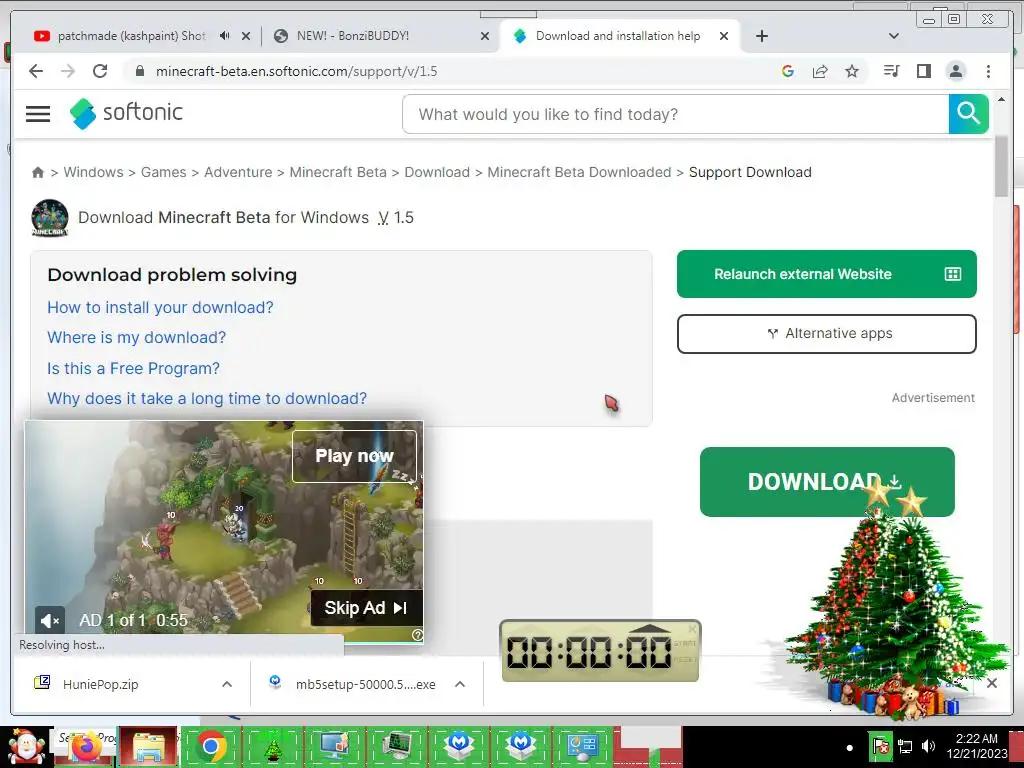1024x768 pixels.
Task: Click the browser forward arrow
Action: point(68,71)
